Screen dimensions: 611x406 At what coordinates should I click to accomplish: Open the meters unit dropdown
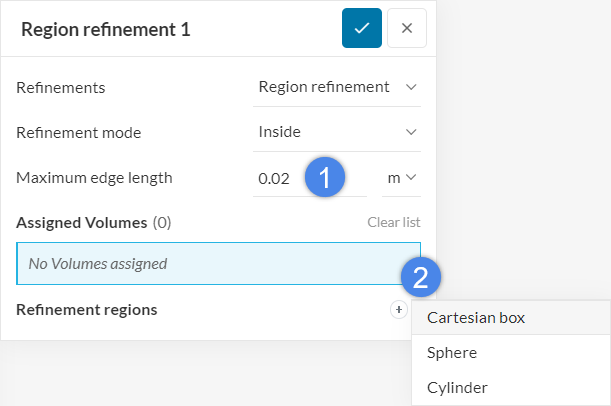[x=402, y=178]
